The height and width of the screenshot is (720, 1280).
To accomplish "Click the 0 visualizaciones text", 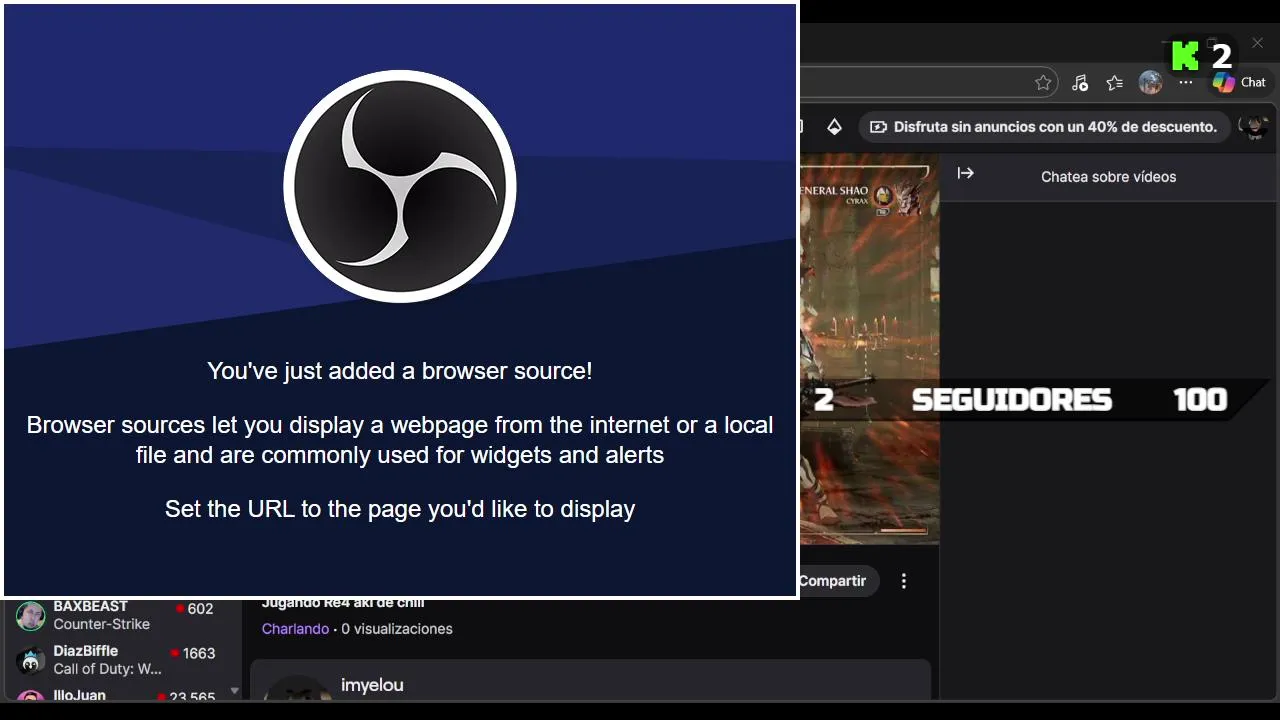I will click(397, 629).
